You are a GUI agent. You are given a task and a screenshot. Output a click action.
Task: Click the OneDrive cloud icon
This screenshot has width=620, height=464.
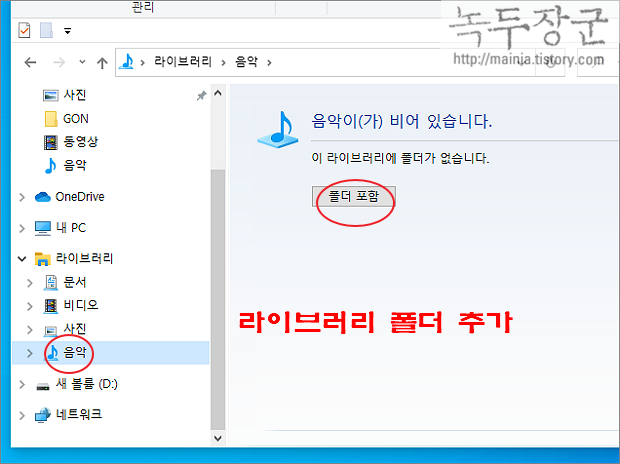pyautogui.click(x=43, y=197)
